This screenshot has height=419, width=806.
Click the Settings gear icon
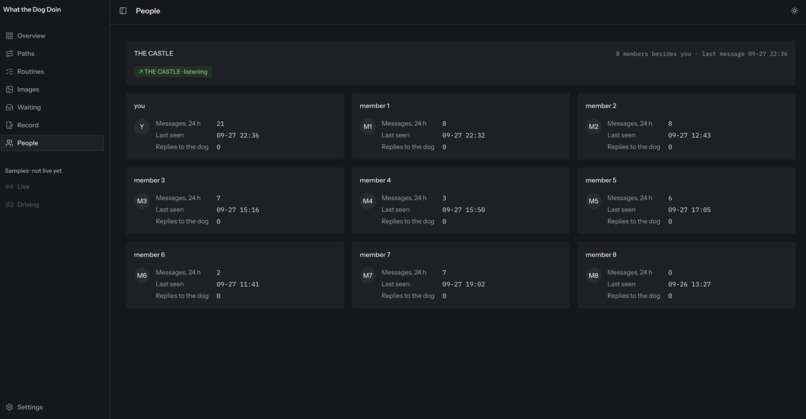[x=9, y=407]
